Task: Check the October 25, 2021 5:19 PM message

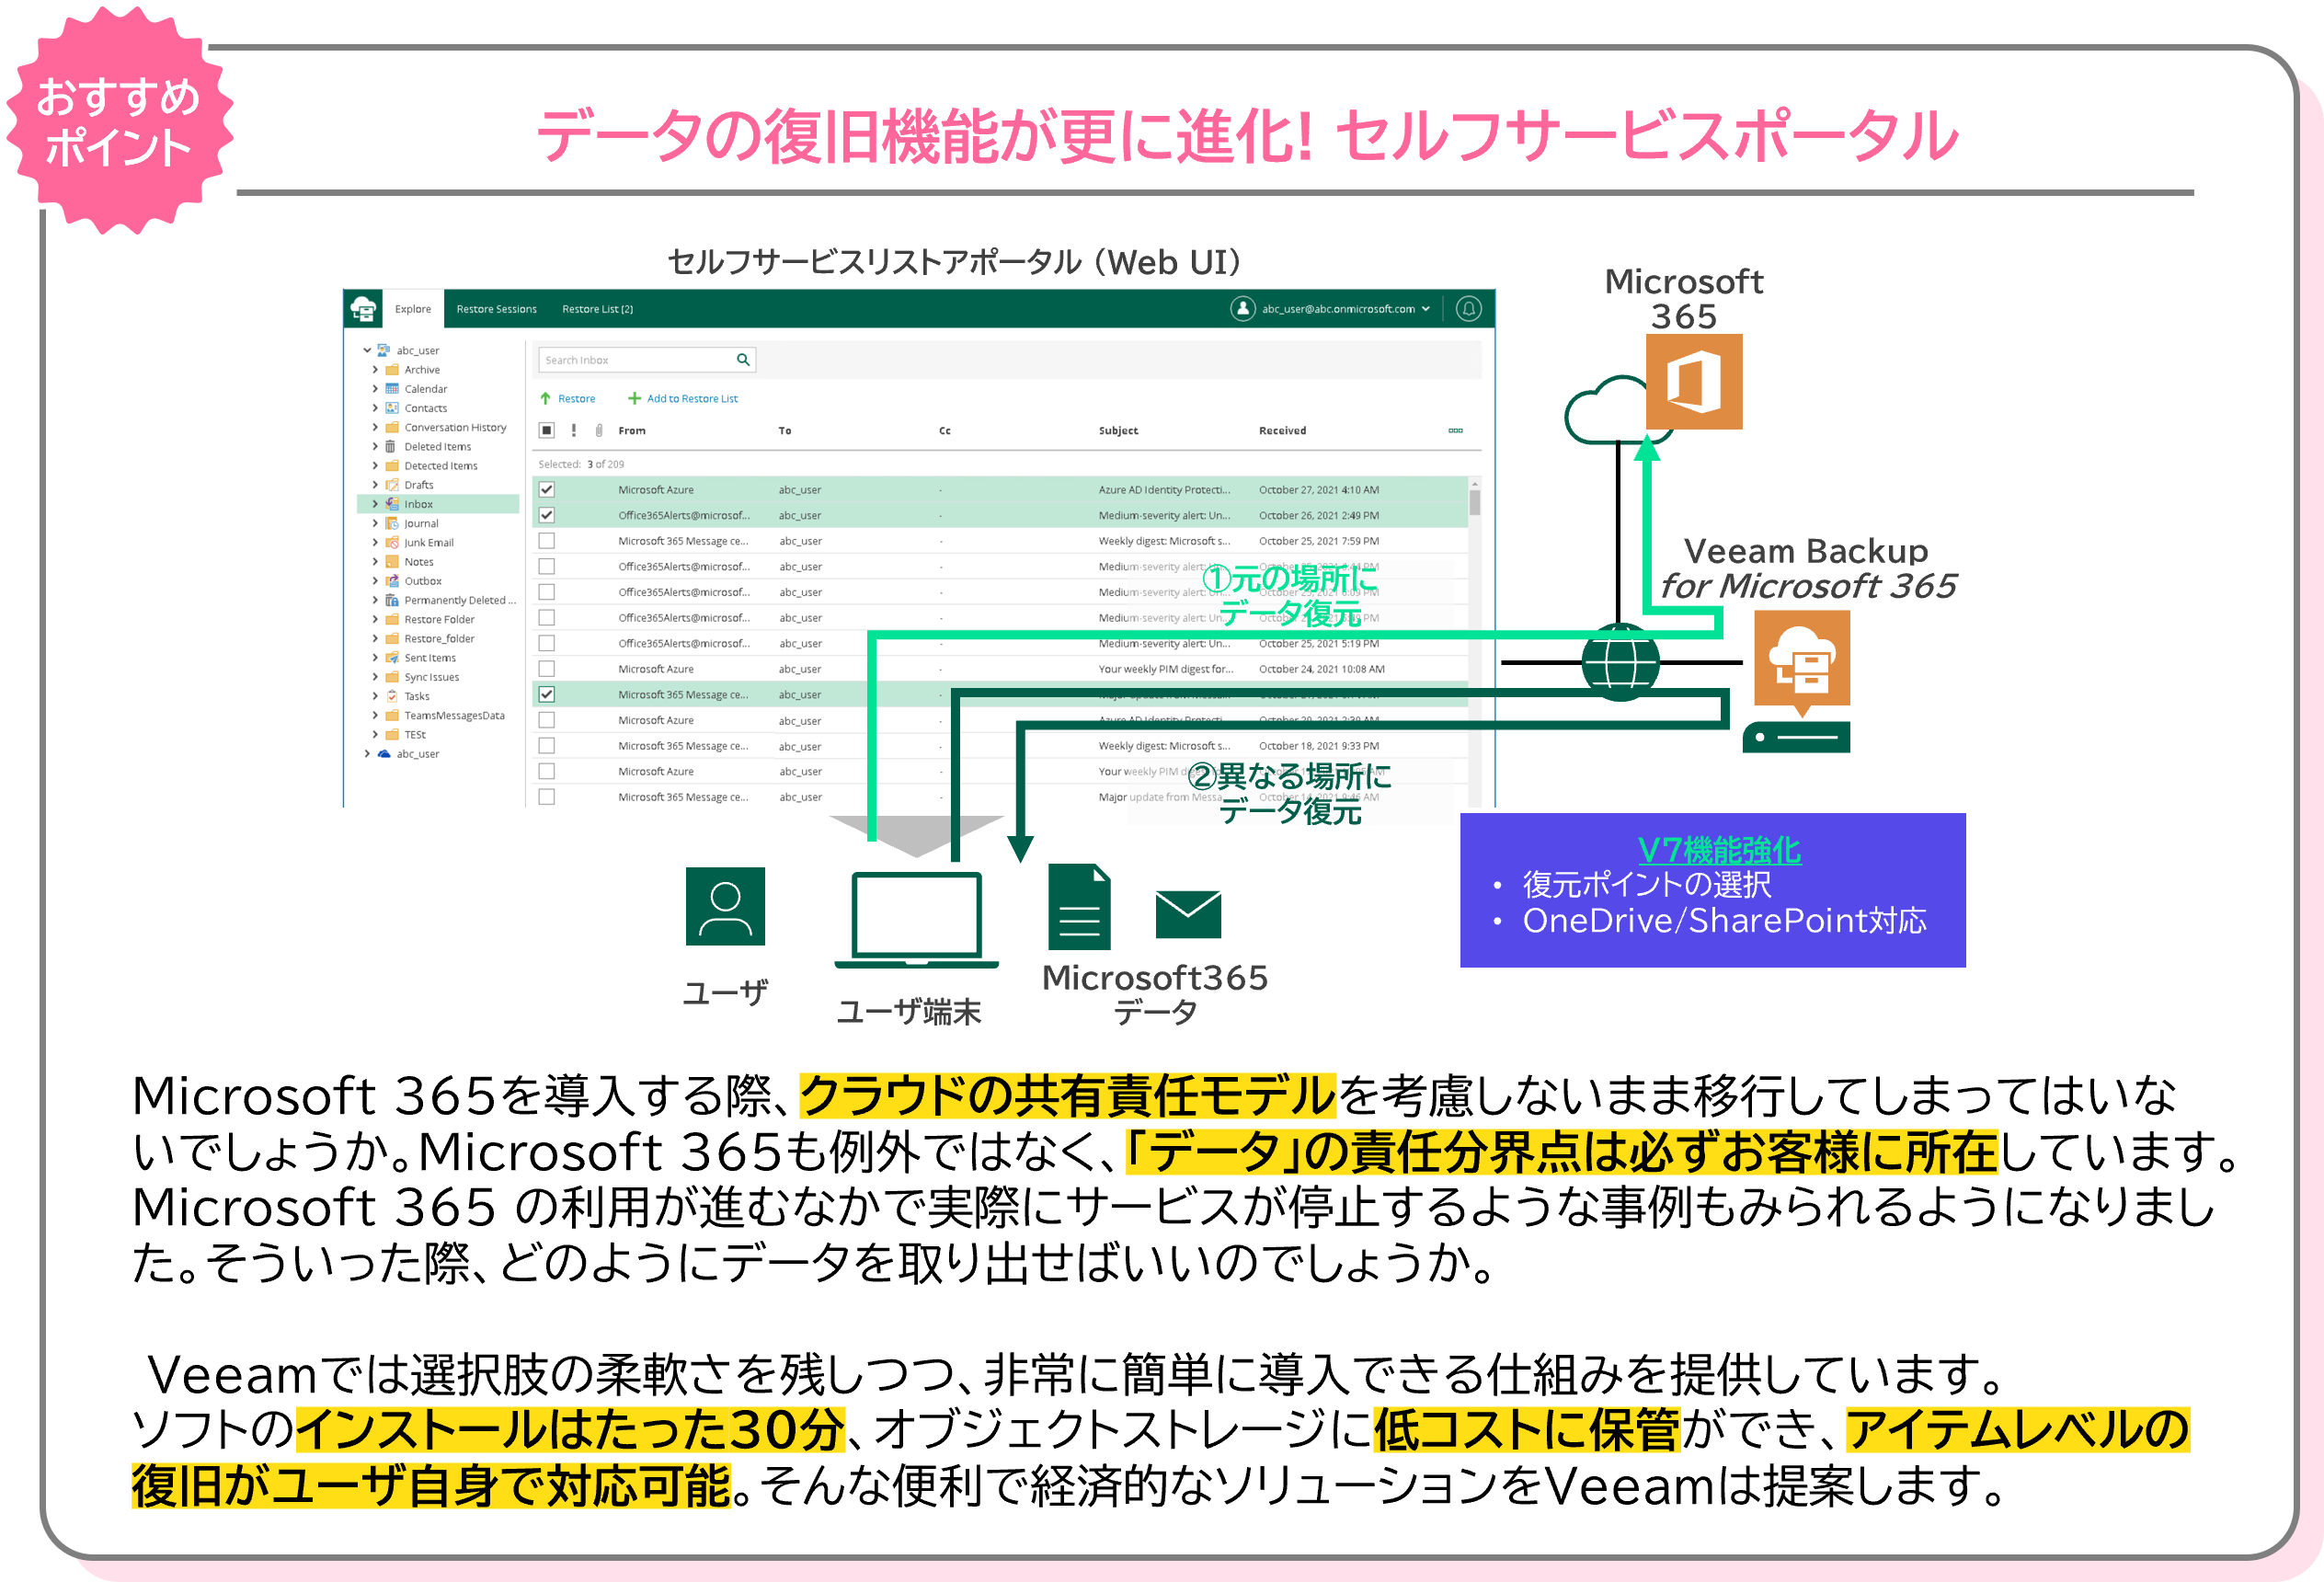Action: click(547, 644)
